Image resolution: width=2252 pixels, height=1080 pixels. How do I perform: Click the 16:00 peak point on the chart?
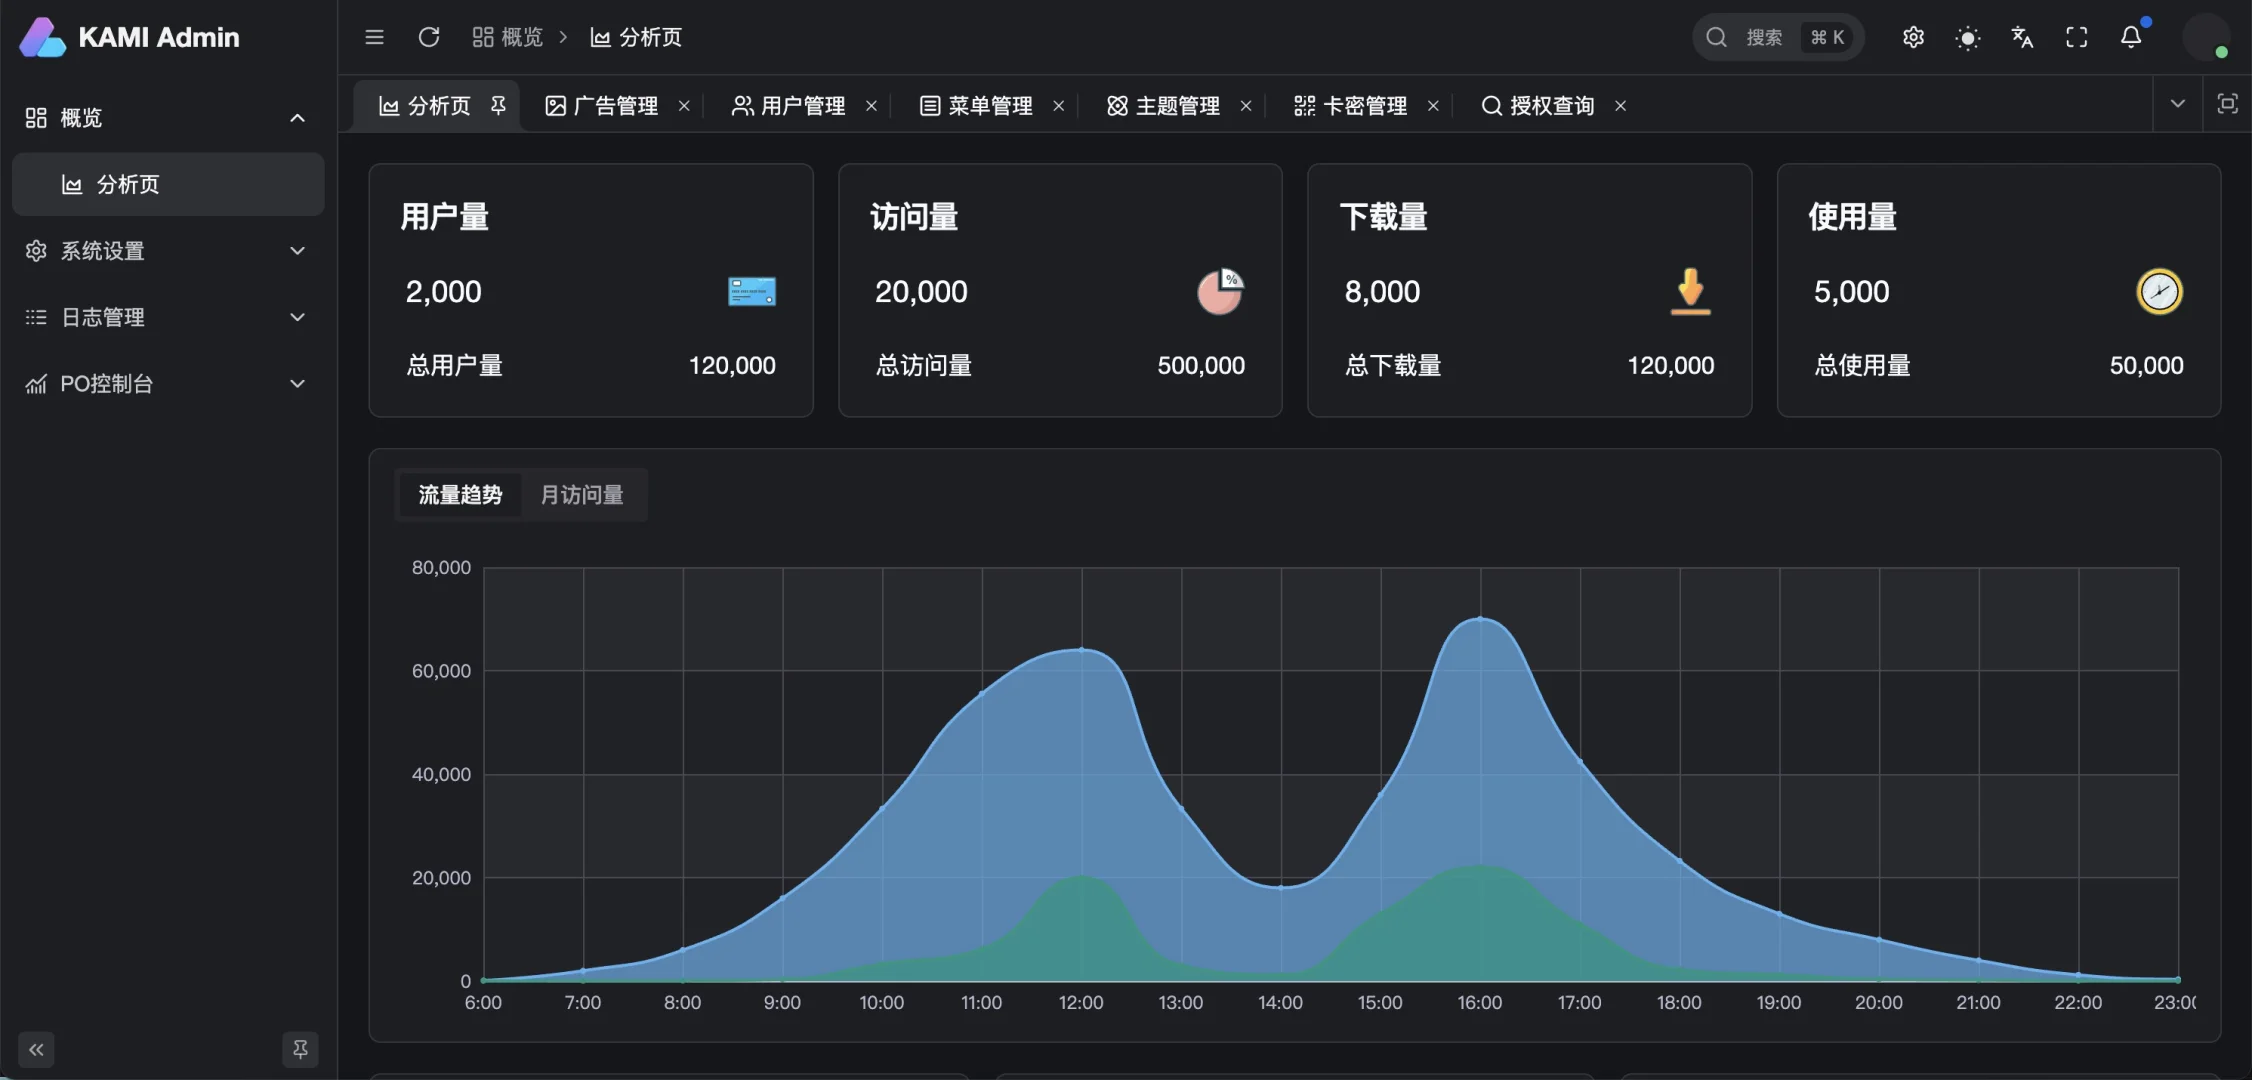(x=1480, y=619)
